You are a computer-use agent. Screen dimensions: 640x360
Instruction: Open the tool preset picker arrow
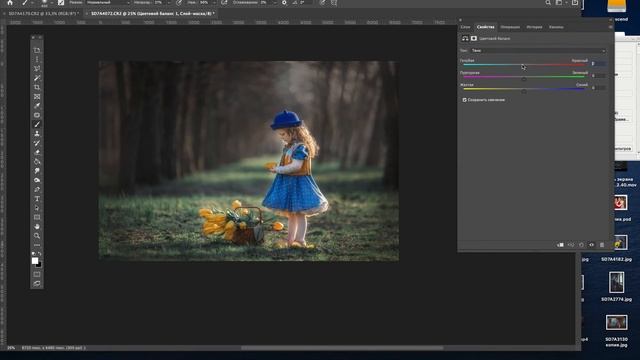32,3
